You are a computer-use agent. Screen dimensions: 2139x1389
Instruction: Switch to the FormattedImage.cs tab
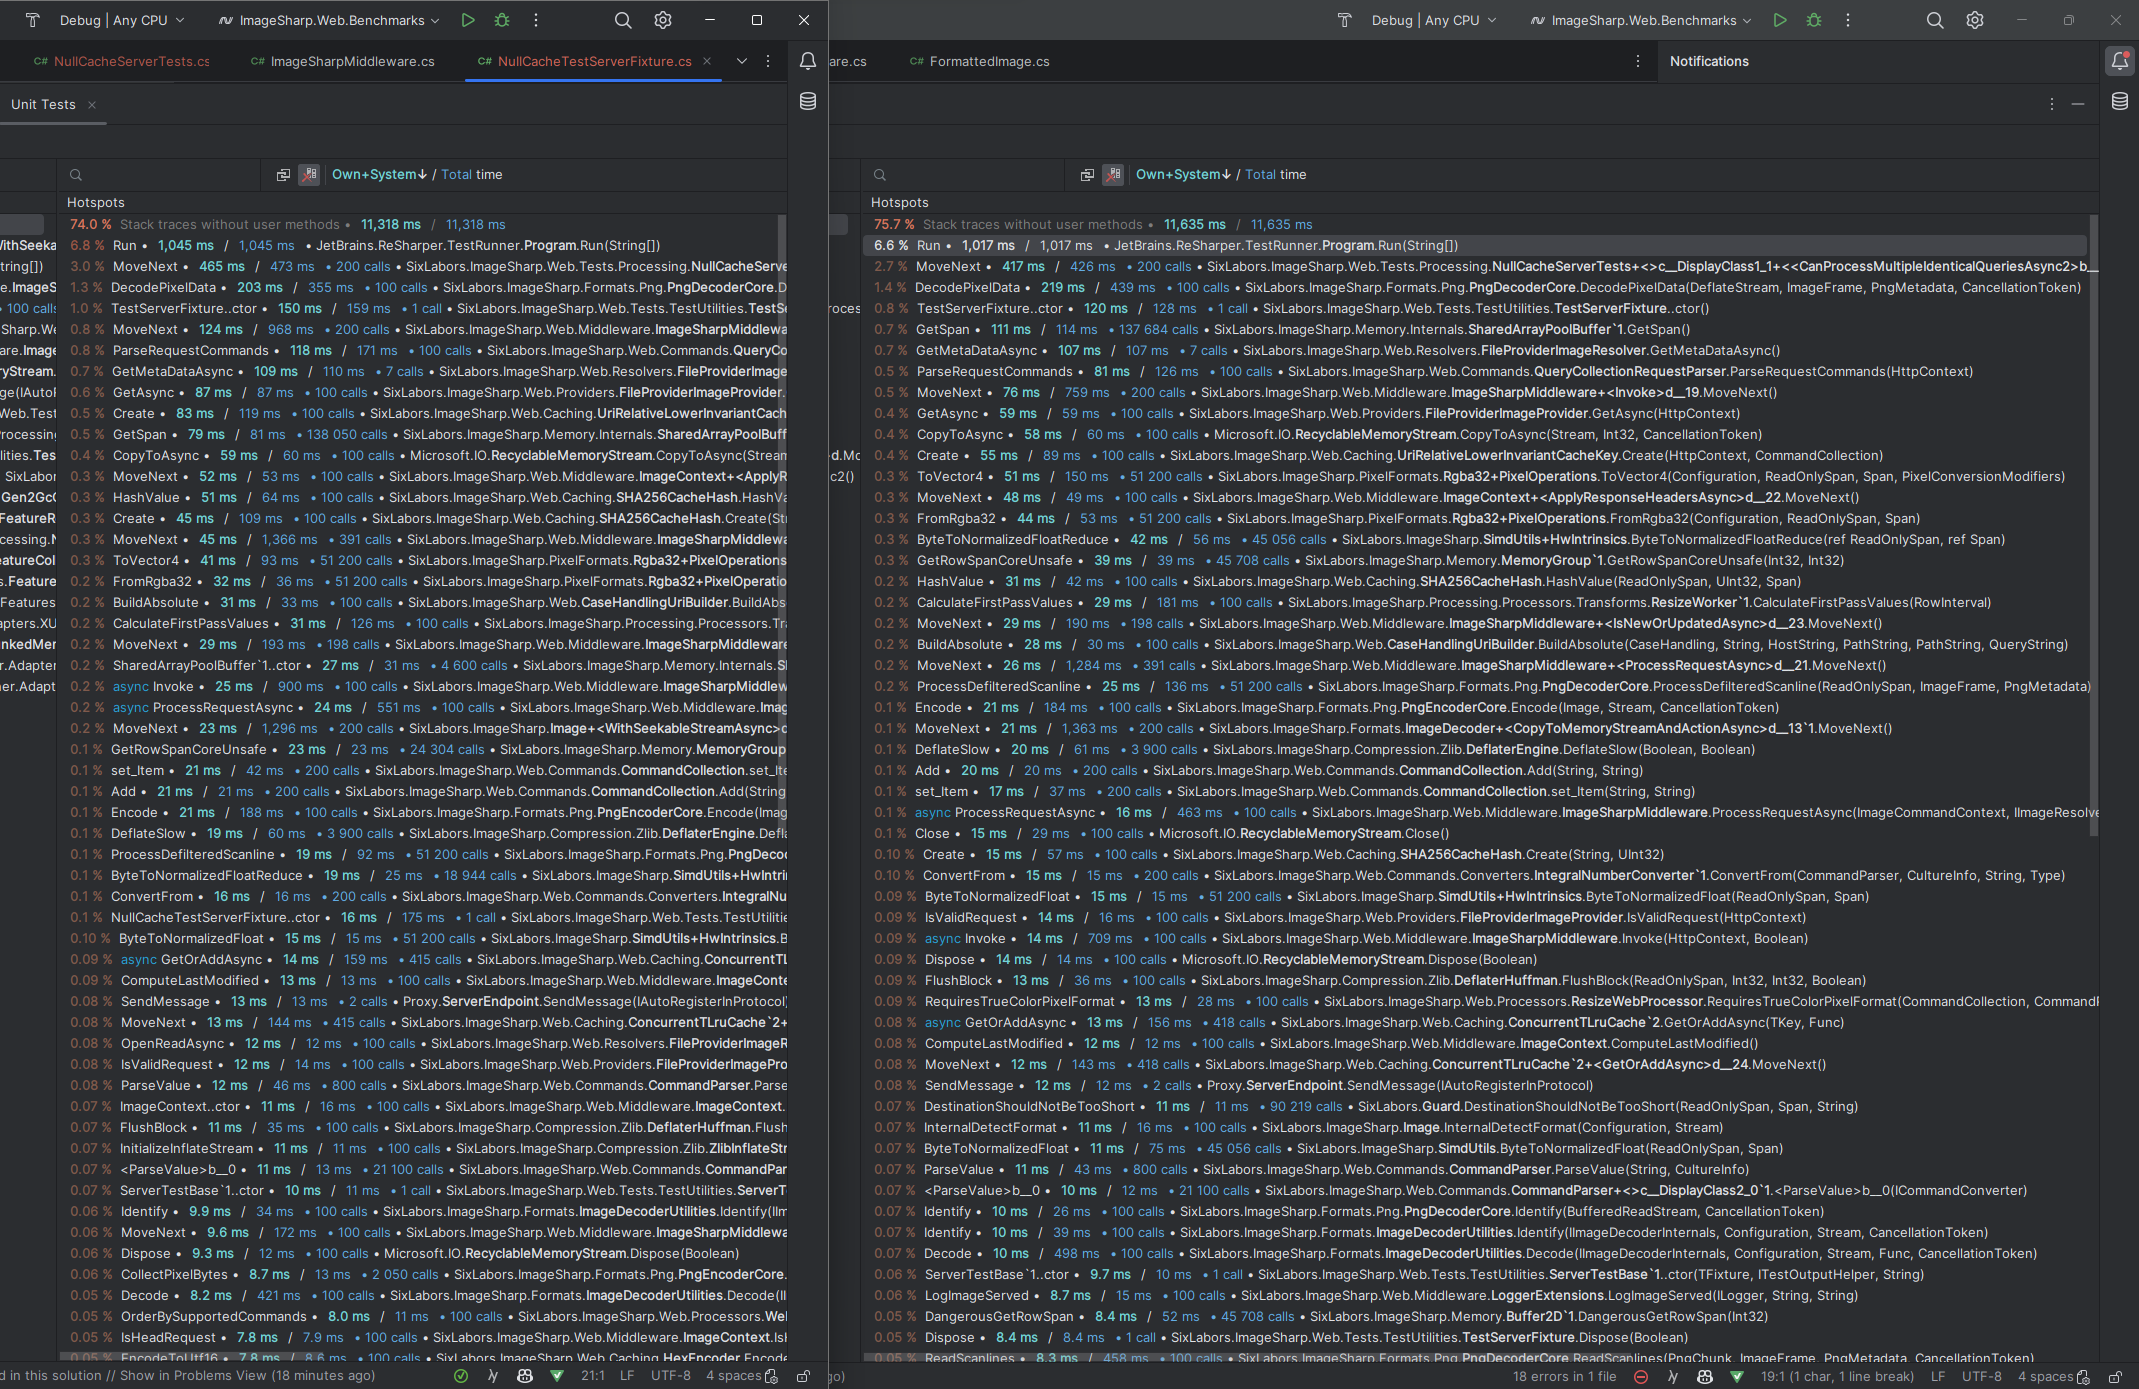coord(987,61)
